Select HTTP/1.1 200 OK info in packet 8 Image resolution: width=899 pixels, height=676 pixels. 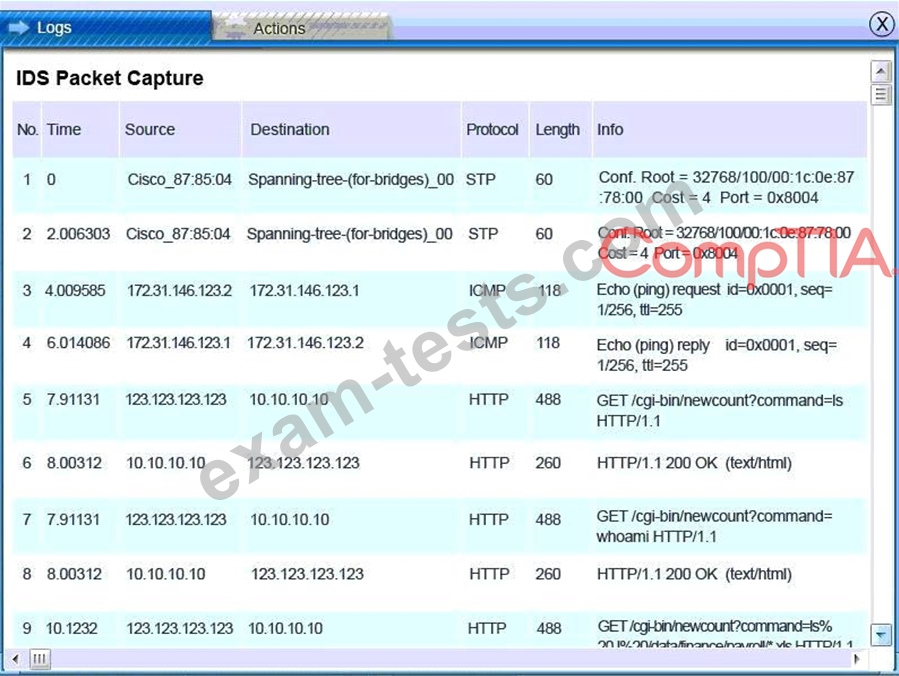pyautogui.click(x=694, y=574)
